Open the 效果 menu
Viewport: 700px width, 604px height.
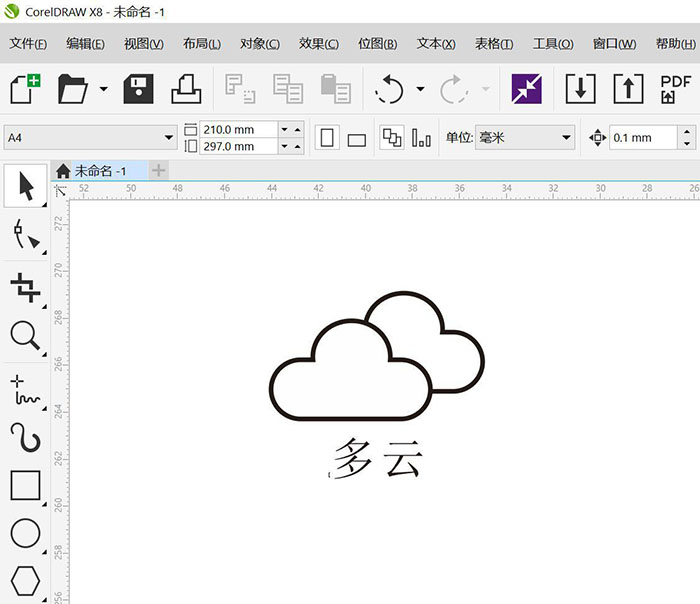tap(318, 44)
